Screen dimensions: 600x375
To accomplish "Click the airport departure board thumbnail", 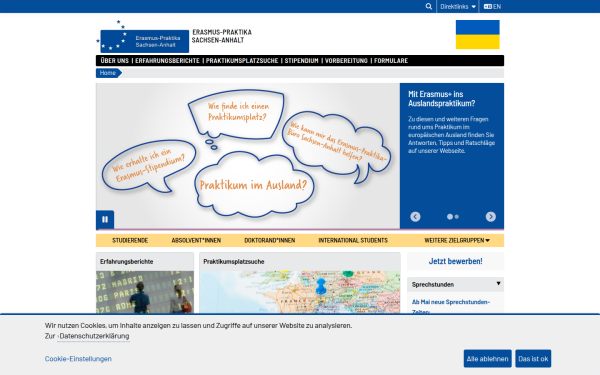I will (x=145, y=292).
